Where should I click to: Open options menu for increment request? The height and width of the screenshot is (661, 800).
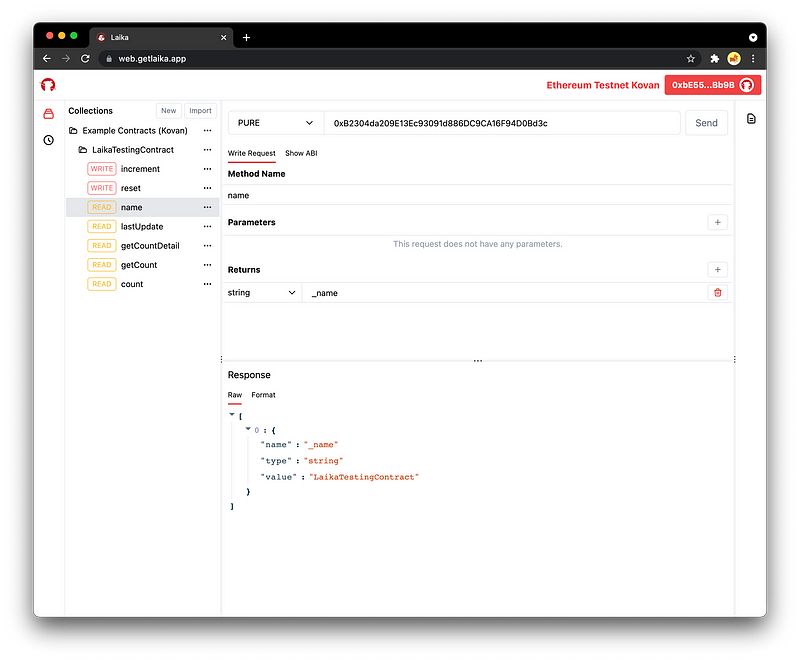(x=208, y=169)
